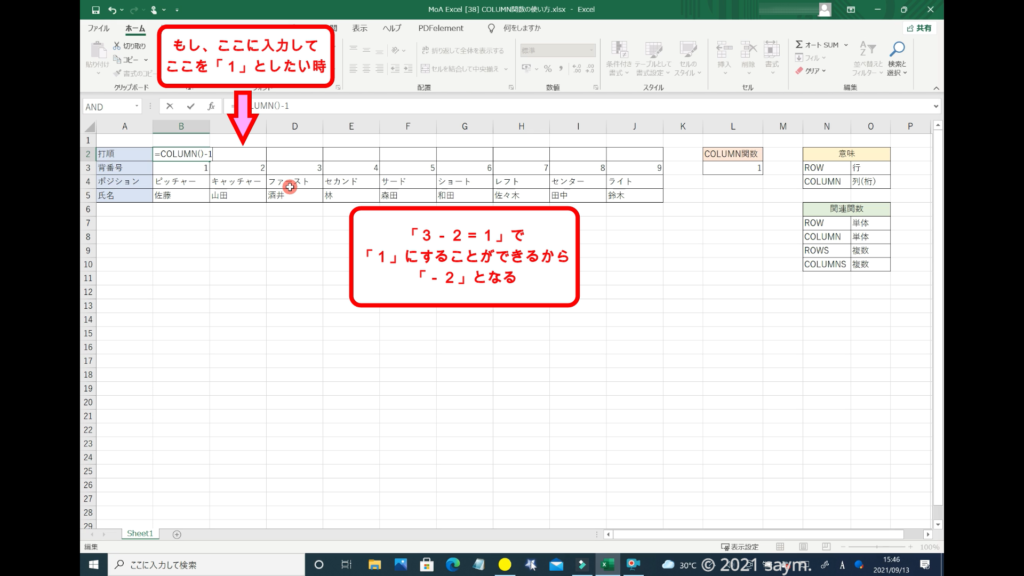Open Microsoft Edge from the taskbar

tap(450, 564)
